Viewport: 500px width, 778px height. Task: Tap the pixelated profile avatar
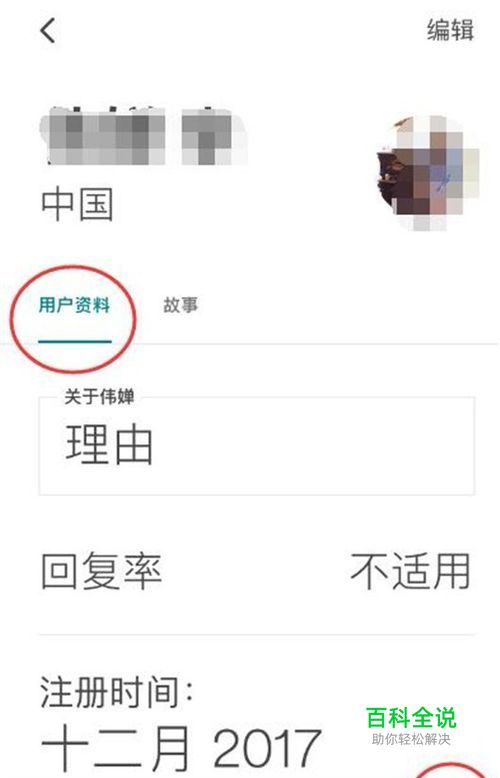click(427, 173)
